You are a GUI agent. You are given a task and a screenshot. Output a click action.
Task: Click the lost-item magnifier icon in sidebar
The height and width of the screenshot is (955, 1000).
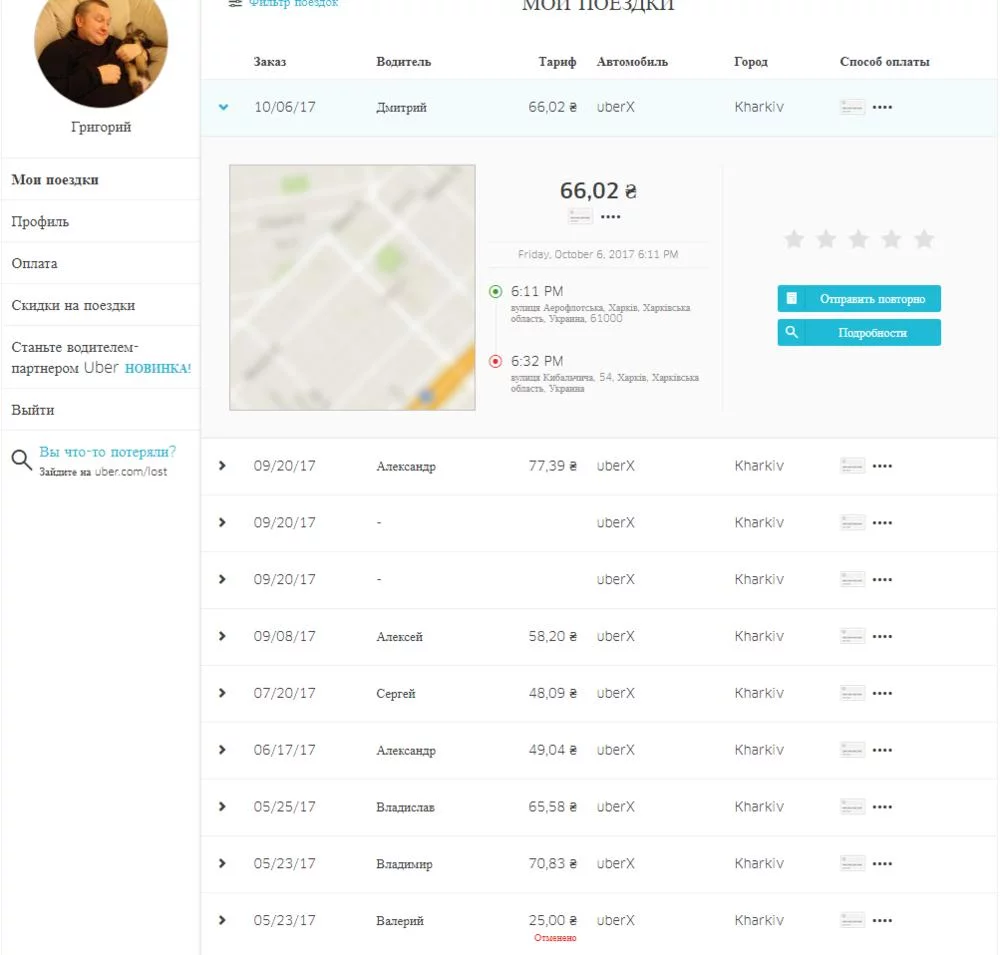pyautogui.click(x=21, y=459)
